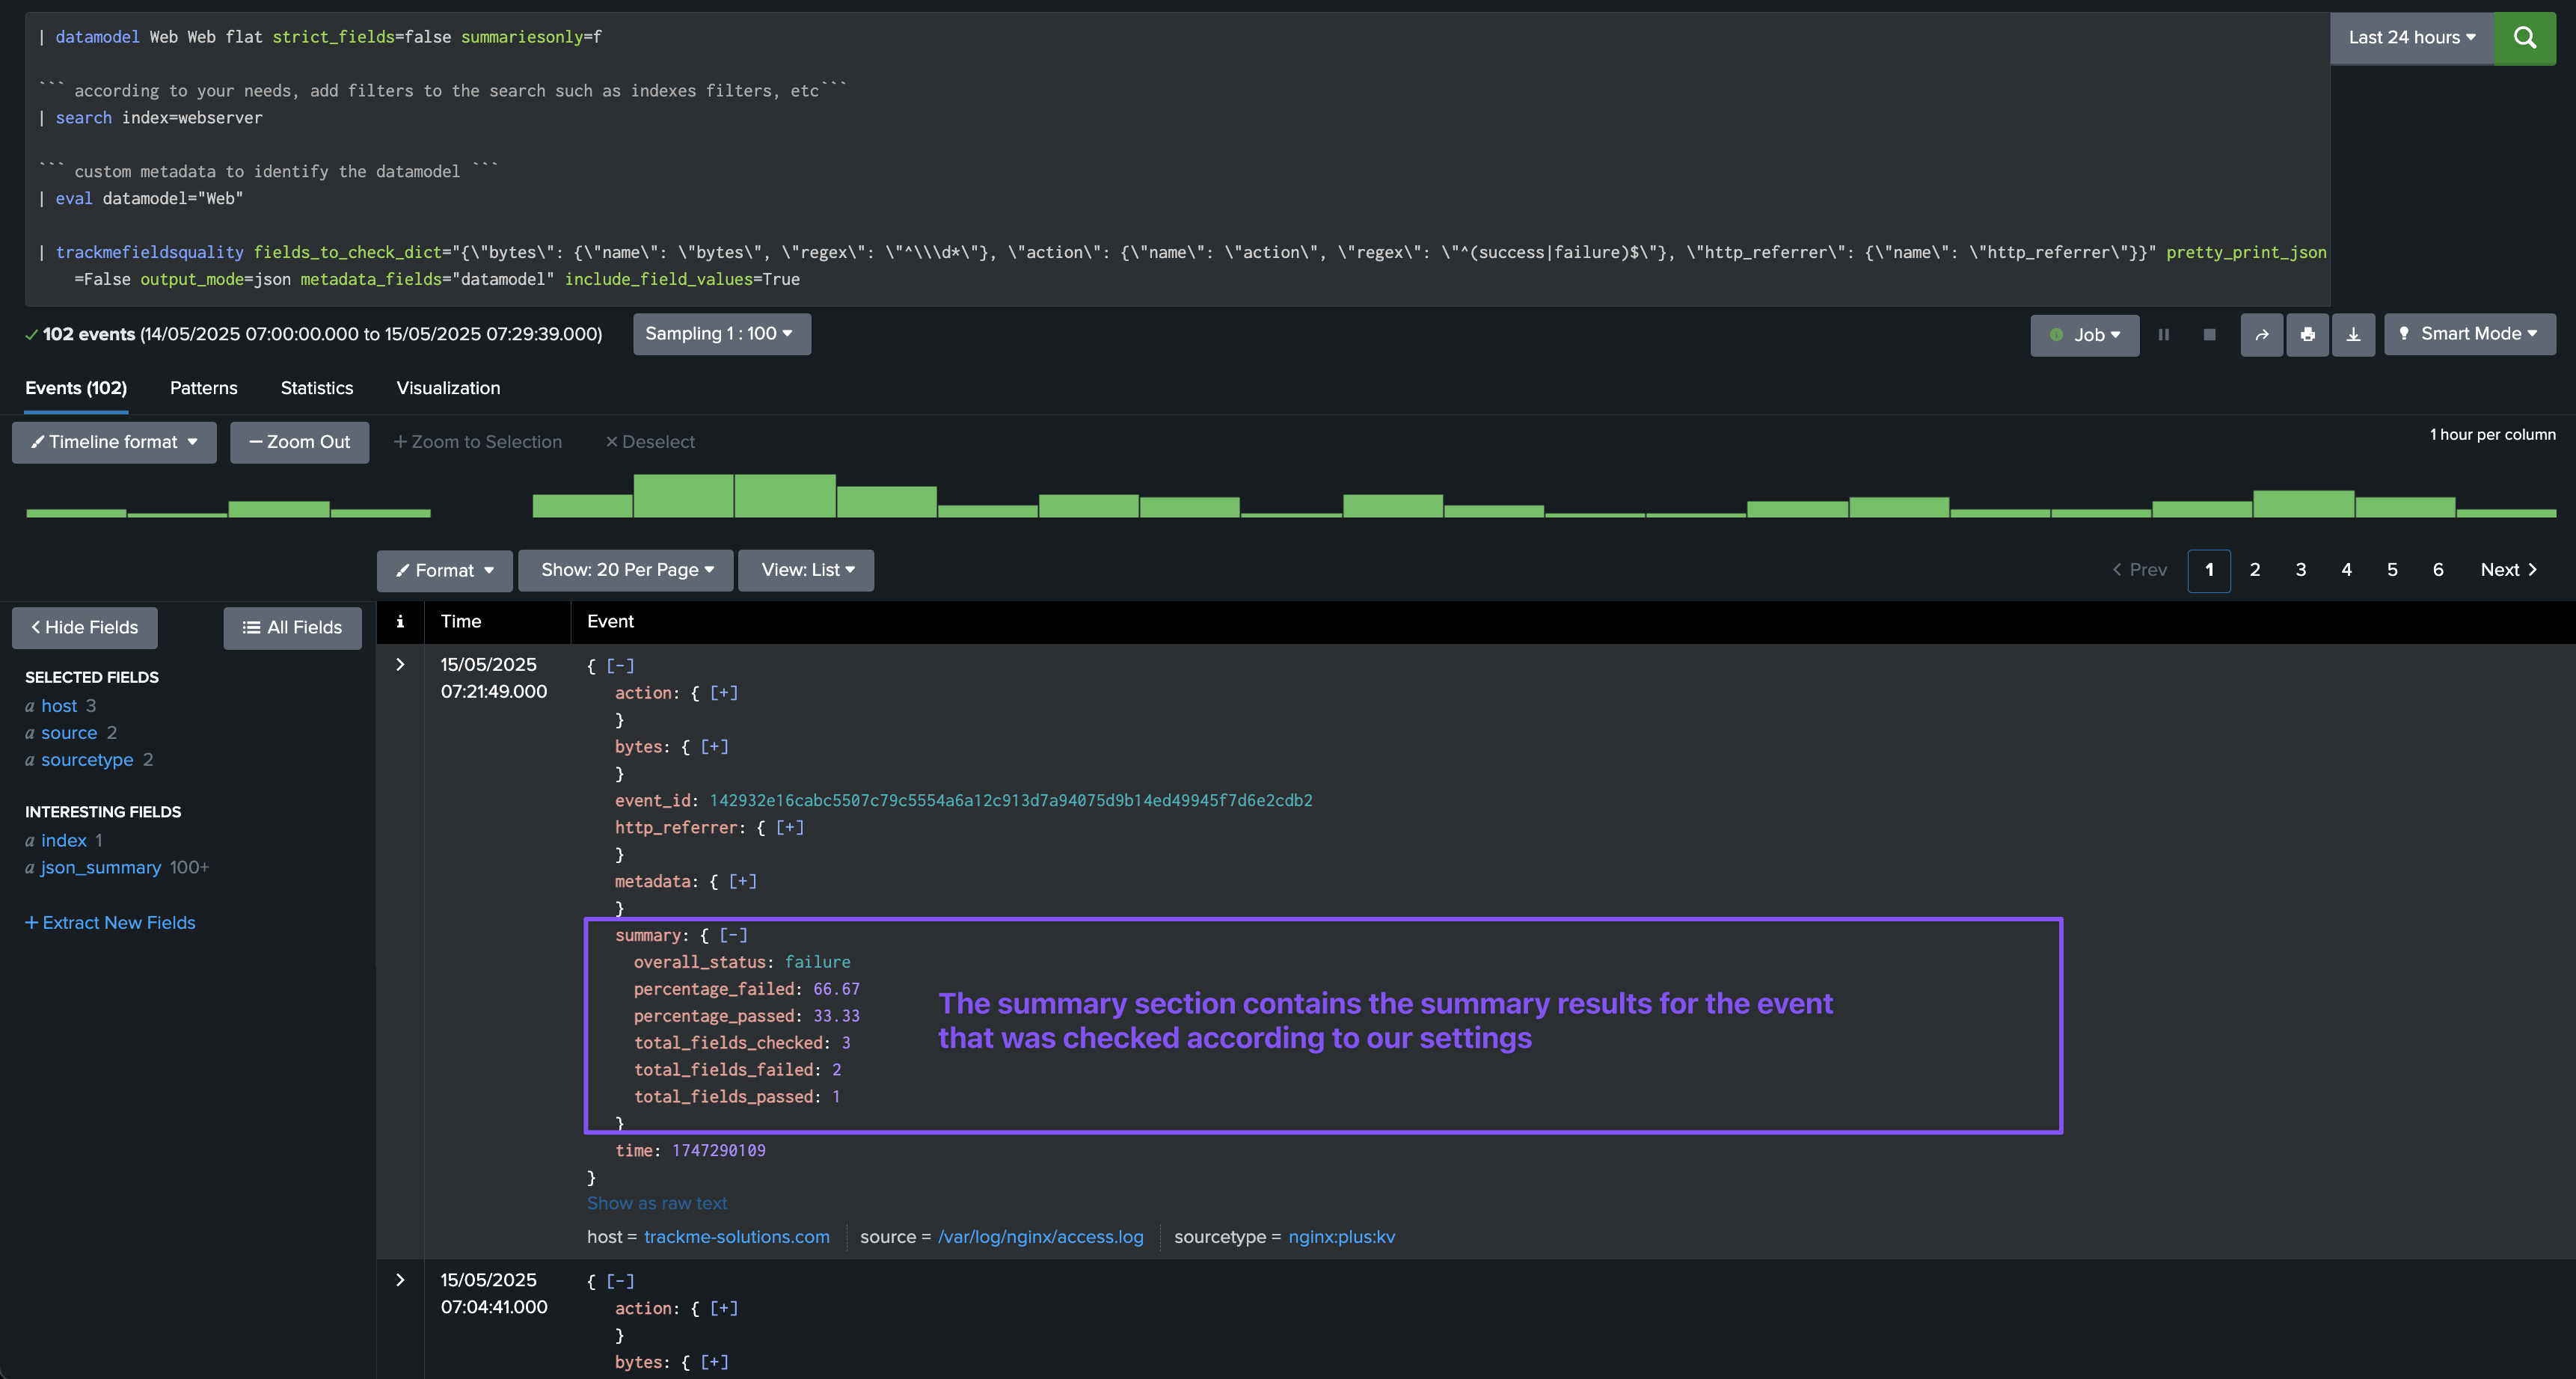Click the export download icon
This screenshot has height=1379, width=2576.
(x=2353, y=335)
